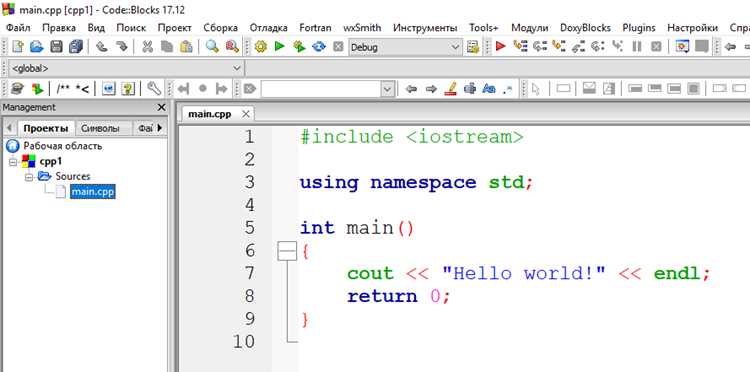
Task: Click Next line debugger icon
Action: pos(540,46)
